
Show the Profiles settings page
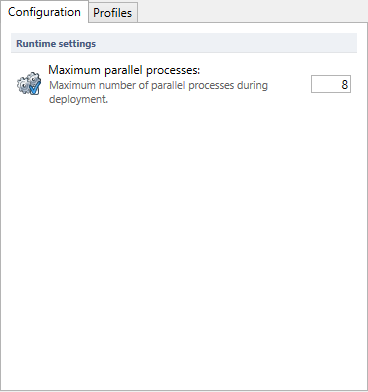tap(113, 13)
